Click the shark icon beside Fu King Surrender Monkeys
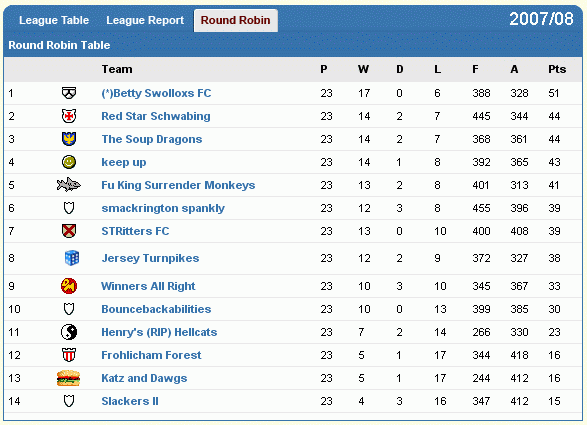This screenshot has width=587, height=425. tap(69, 185)
